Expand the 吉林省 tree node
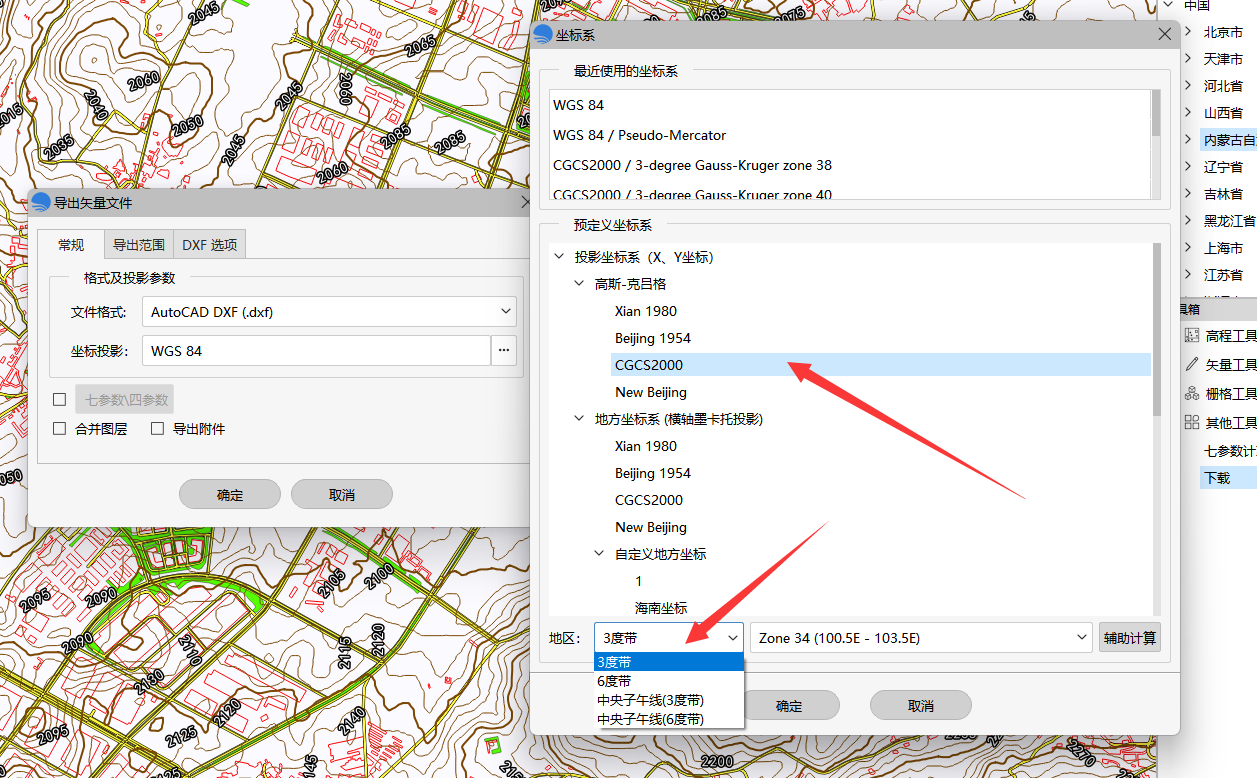1257x778 pixels. 1188,194
